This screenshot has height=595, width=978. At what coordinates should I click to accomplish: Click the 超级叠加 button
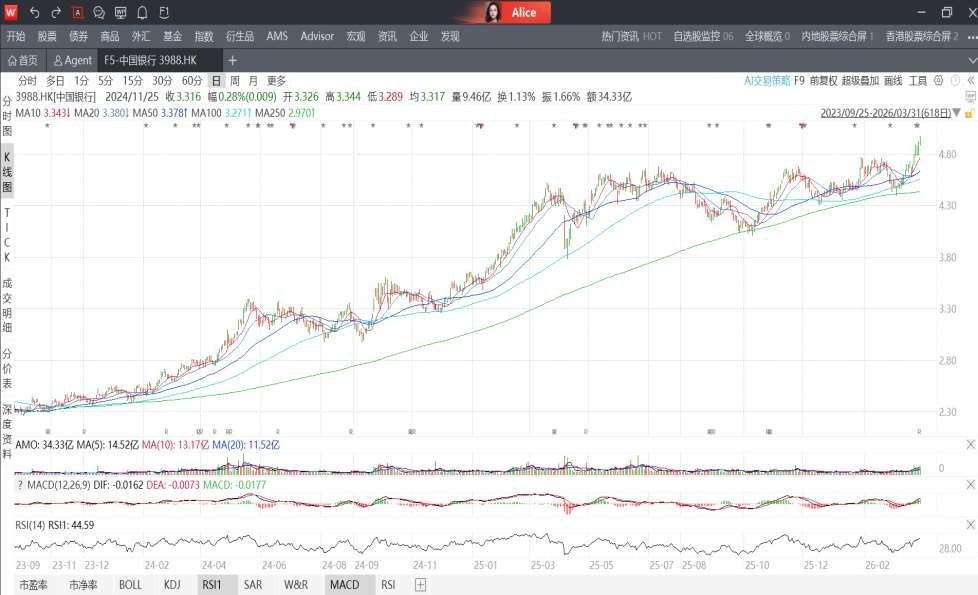point(860,80)
